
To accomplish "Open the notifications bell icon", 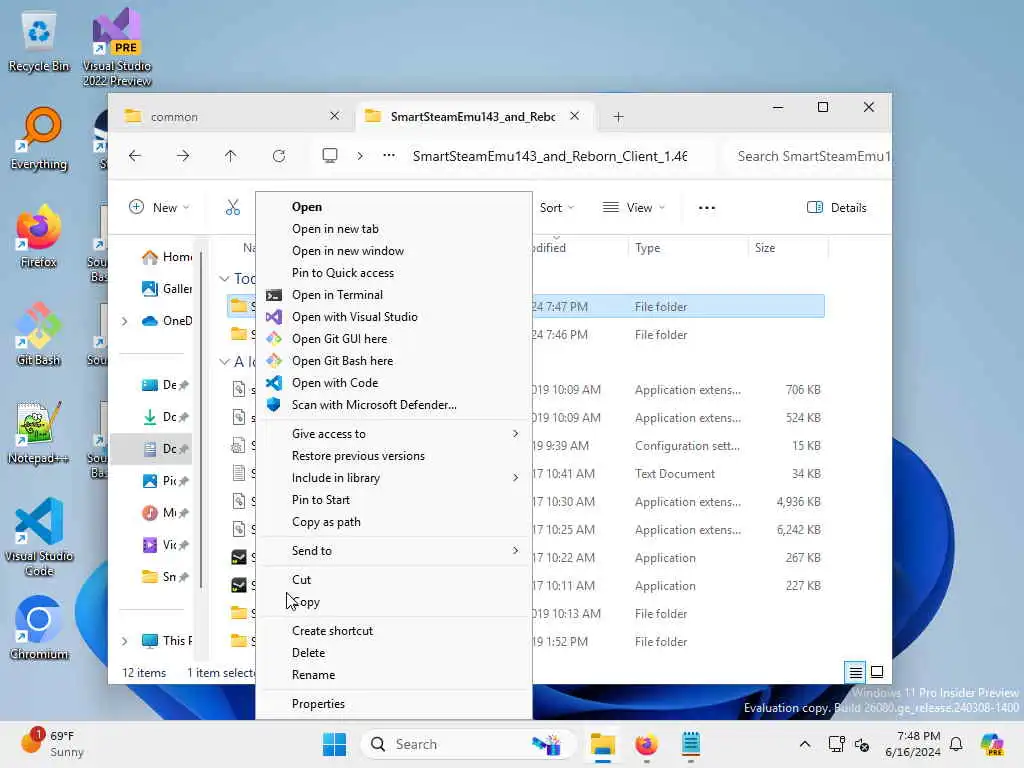I will click(x=956, y=744).
